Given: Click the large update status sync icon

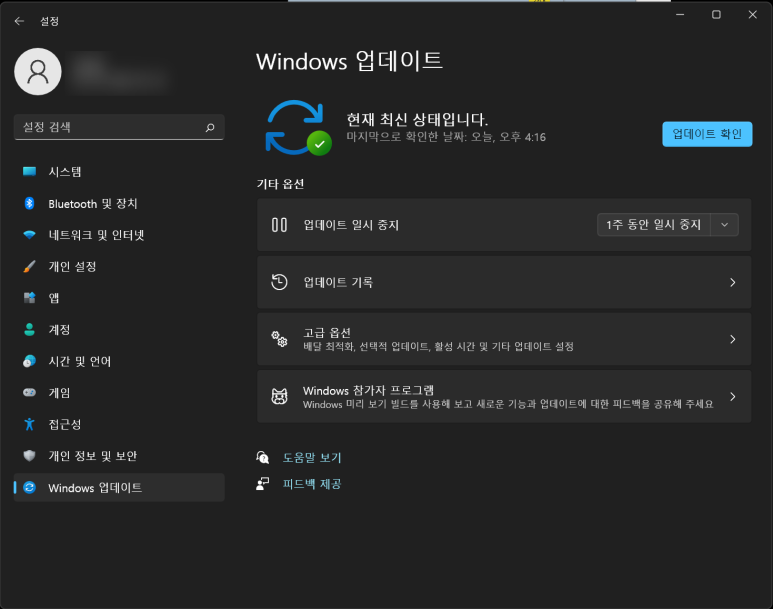Looking at the screenshot, I should [x=298, y=128].
